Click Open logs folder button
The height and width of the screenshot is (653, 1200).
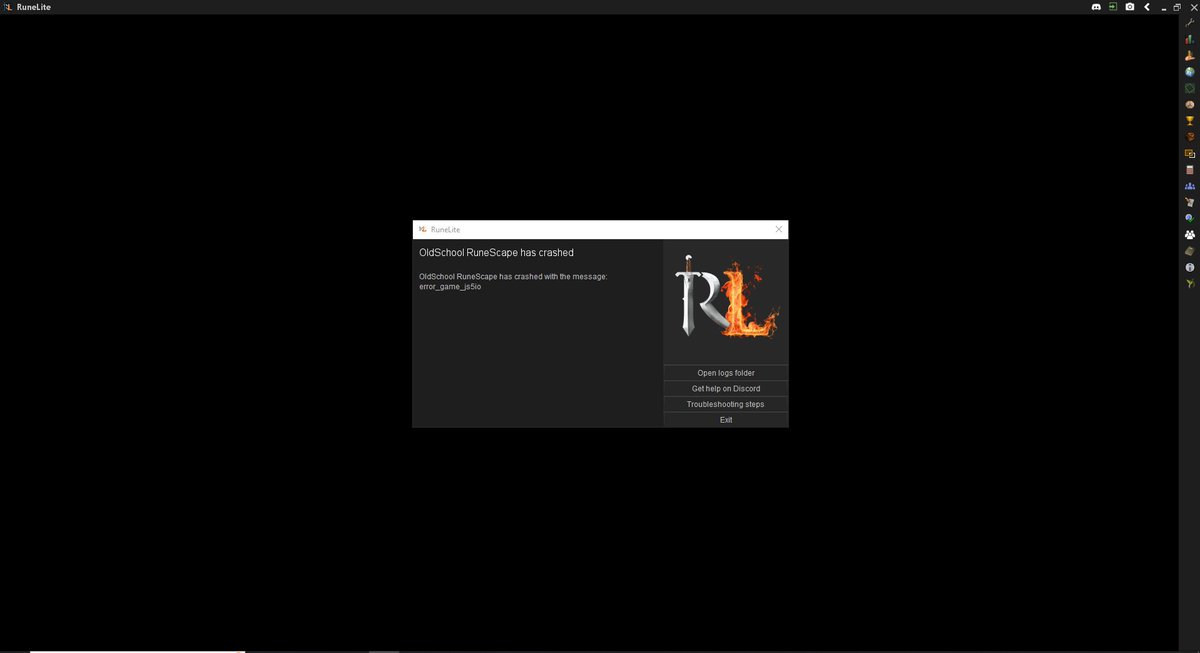point(726,373)
